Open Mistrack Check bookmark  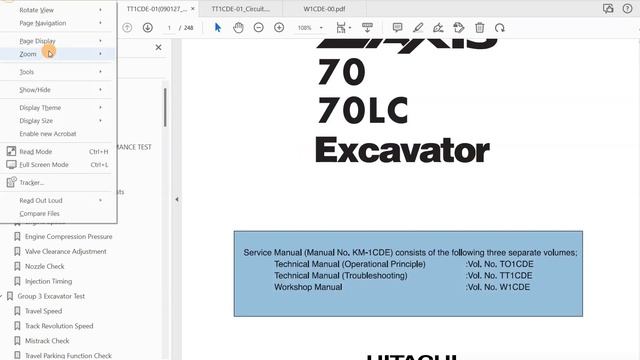[x=47, y=341]
